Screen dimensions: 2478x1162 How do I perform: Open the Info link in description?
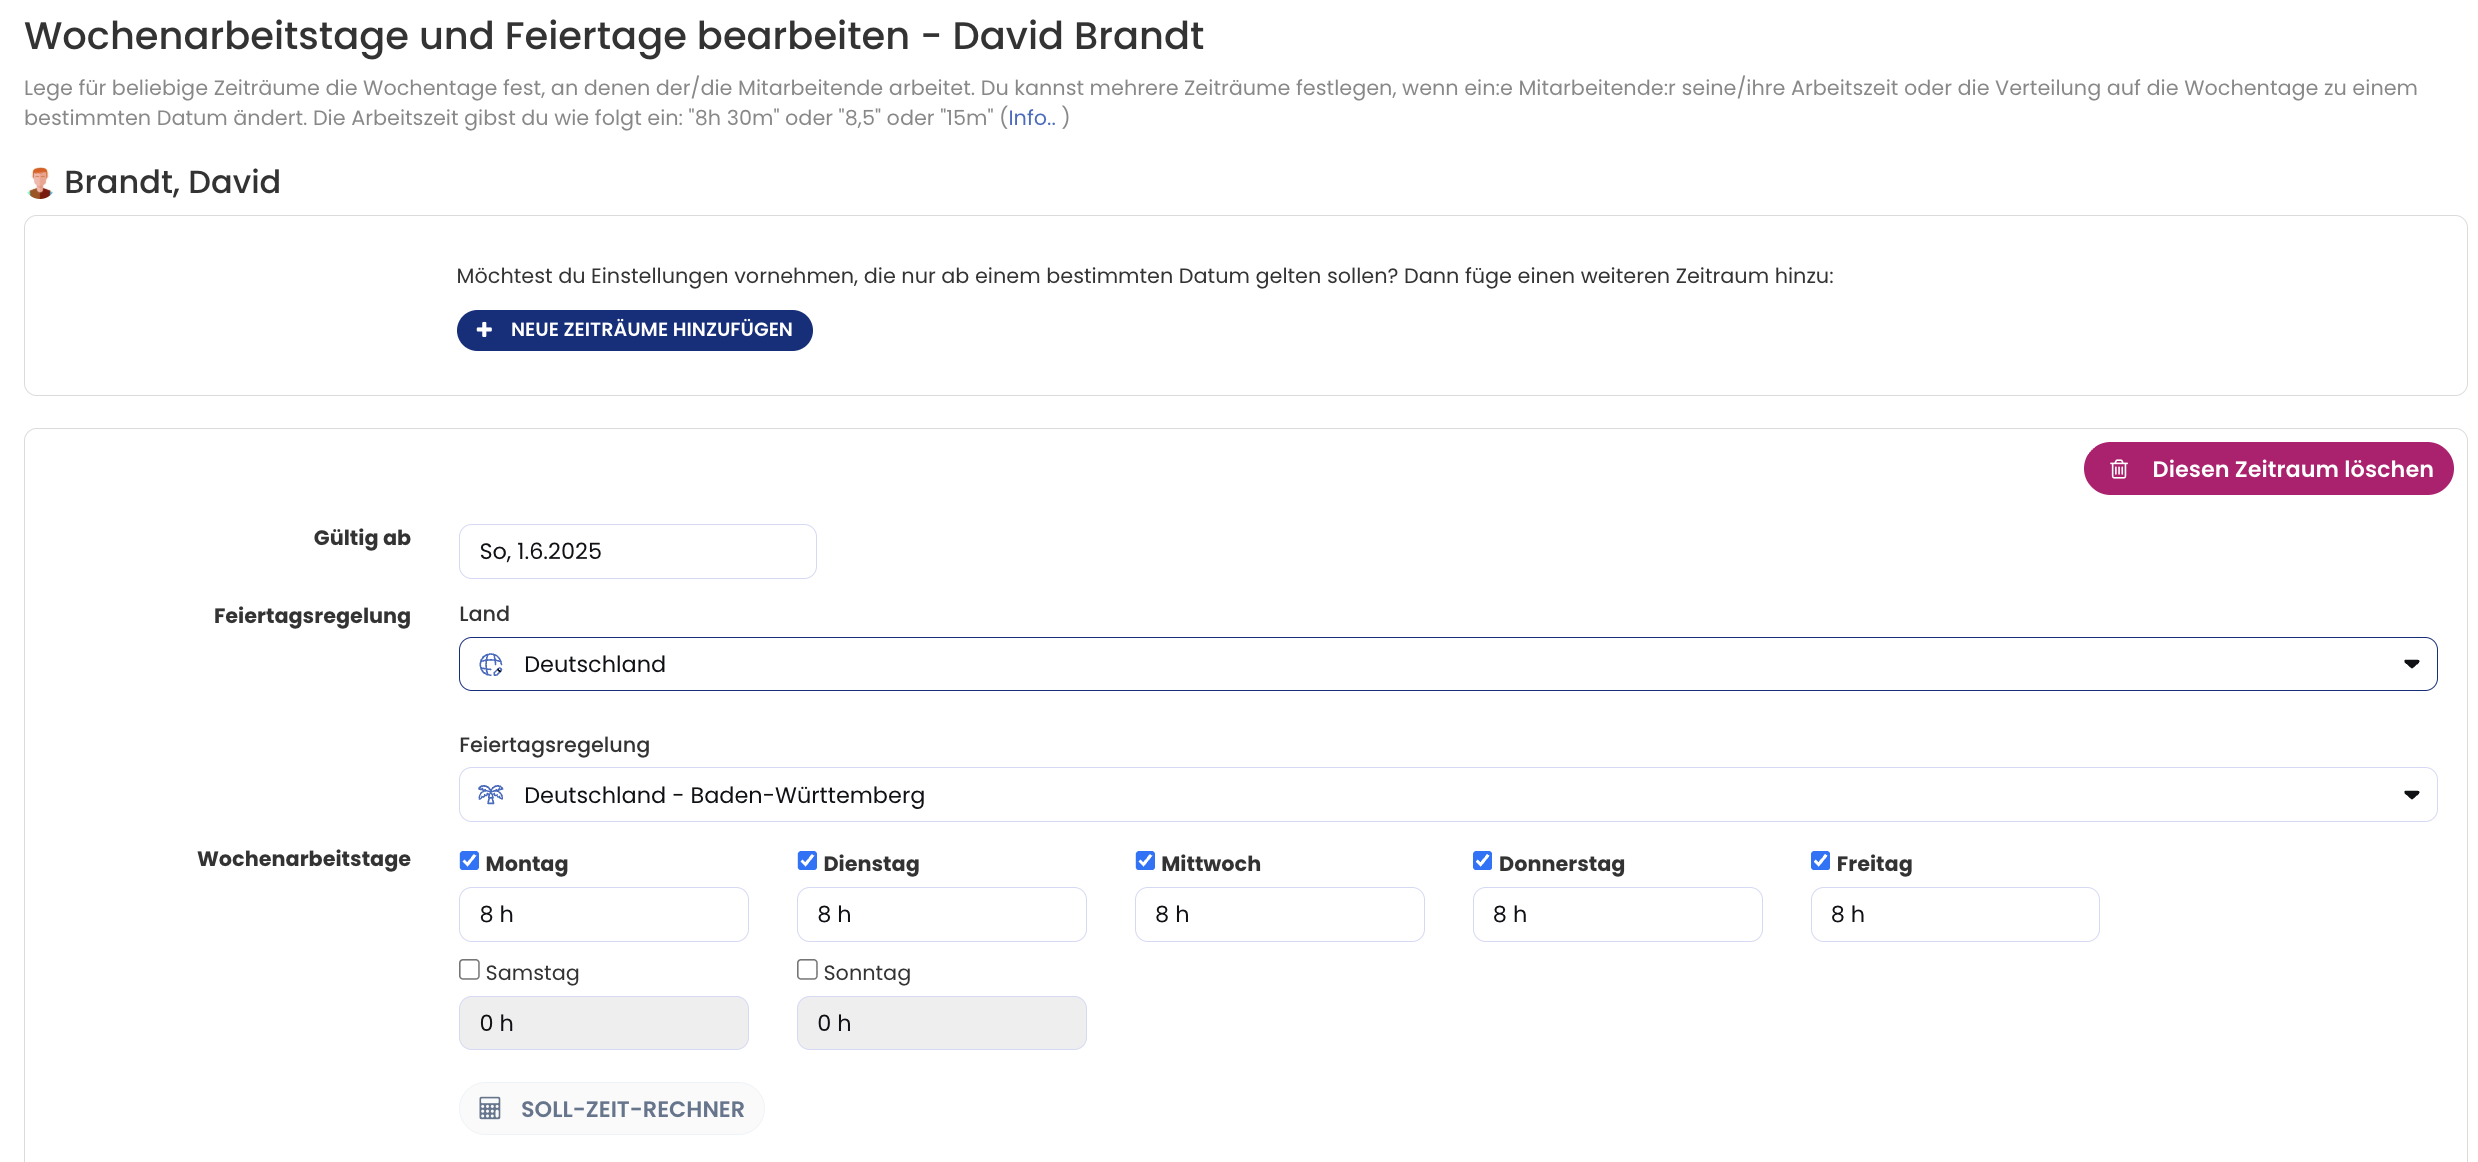click(1031, 118)
